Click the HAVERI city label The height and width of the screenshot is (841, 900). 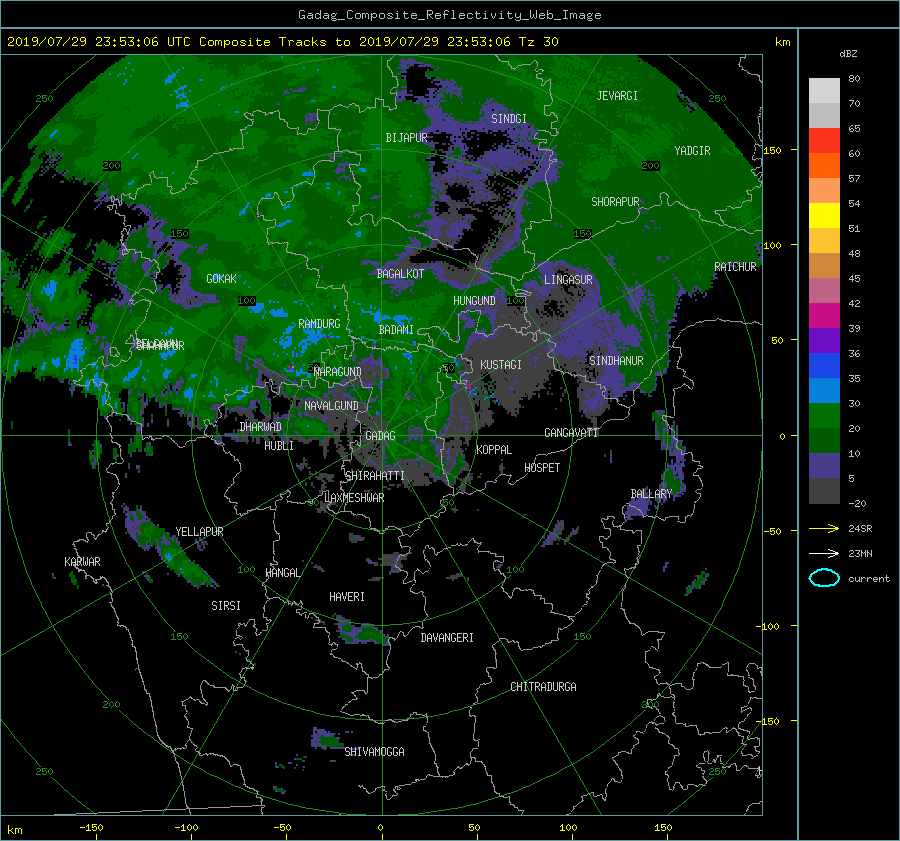point(347,597)
